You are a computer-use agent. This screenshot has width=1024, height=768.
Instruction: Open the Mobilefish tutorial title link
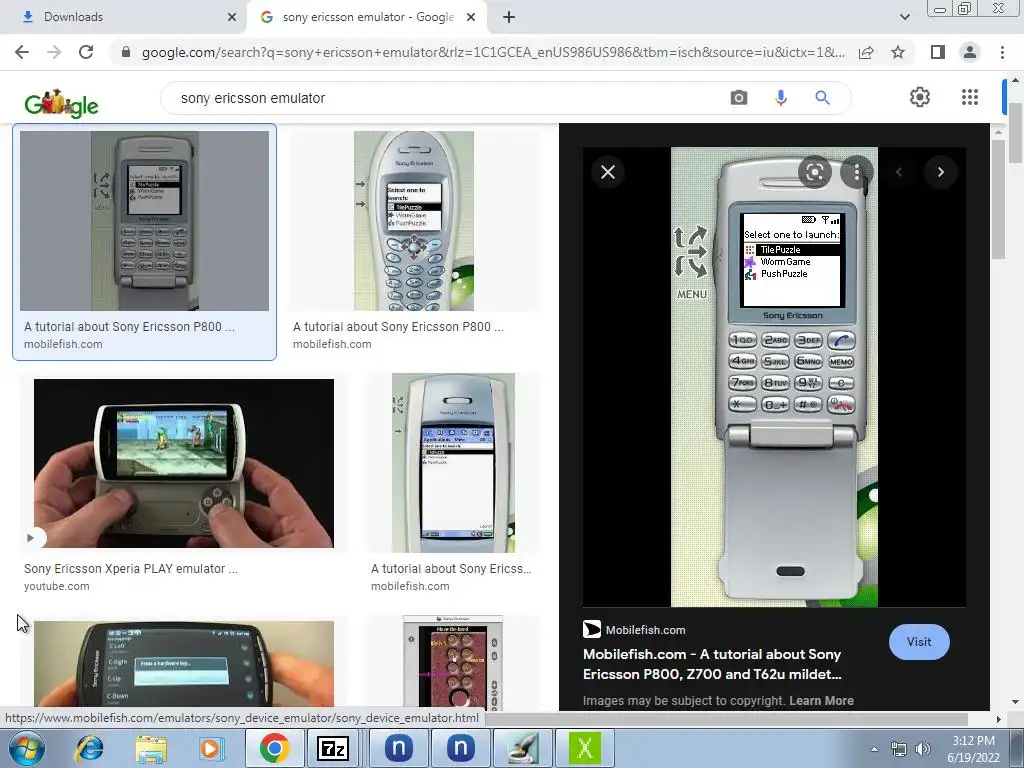712,664
